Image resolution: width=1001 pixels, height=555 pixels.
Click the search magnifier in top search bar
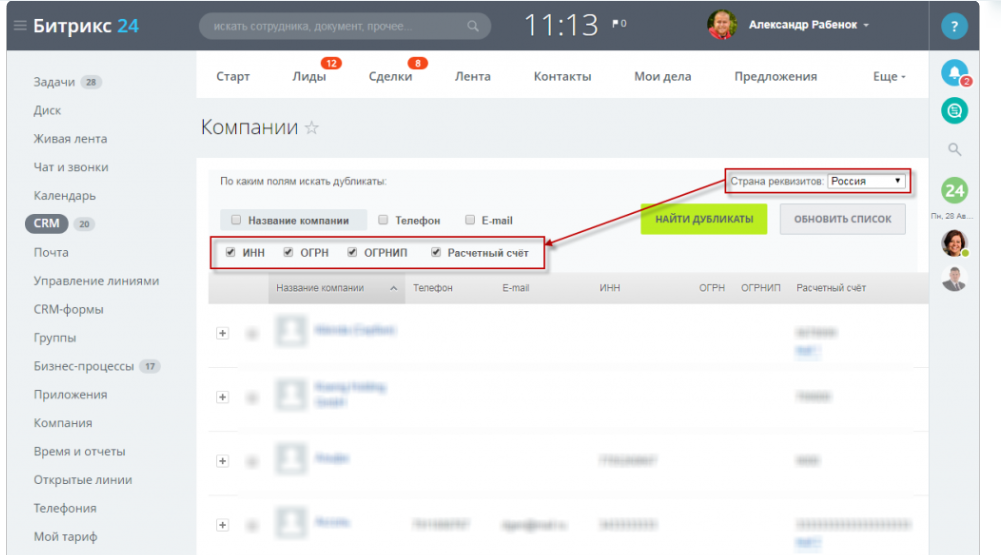point(472,26)
